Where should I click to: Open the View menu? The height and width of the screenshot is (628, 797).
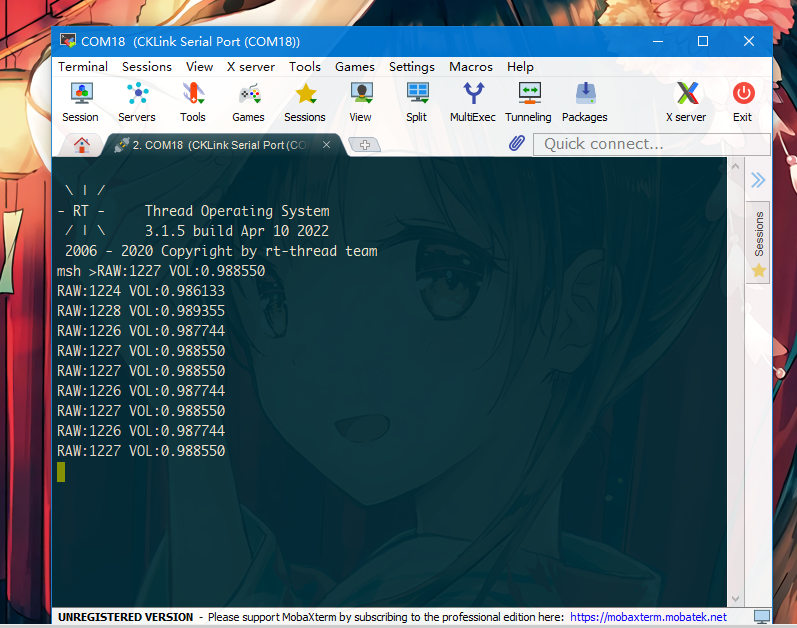coord(199,67)
